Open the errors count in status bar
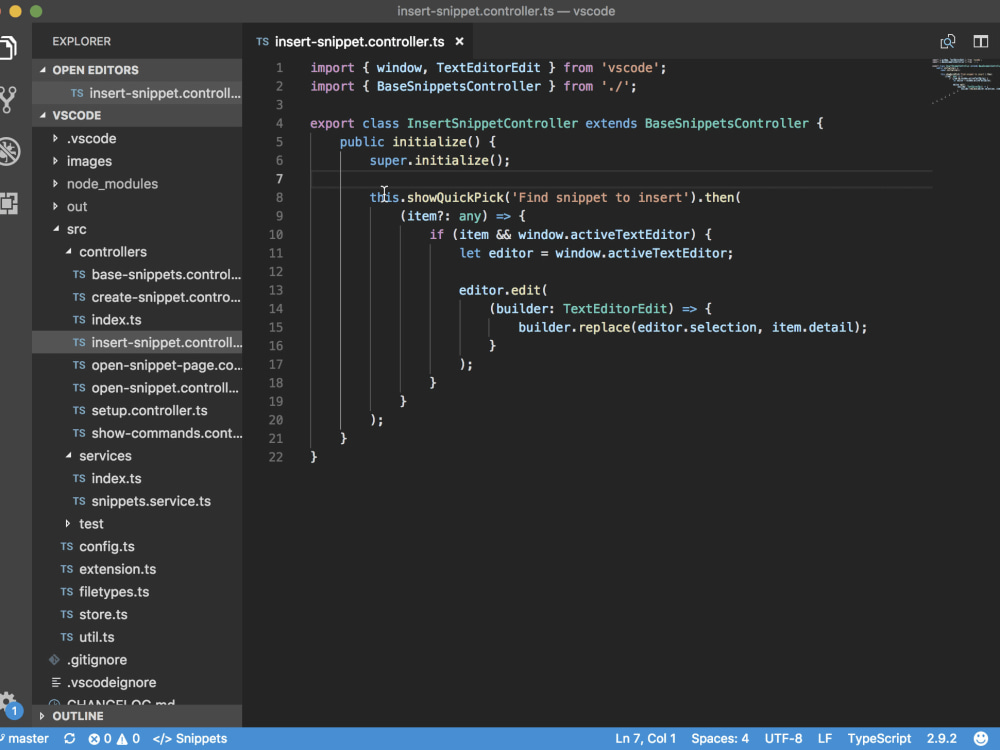 [100, 739]
